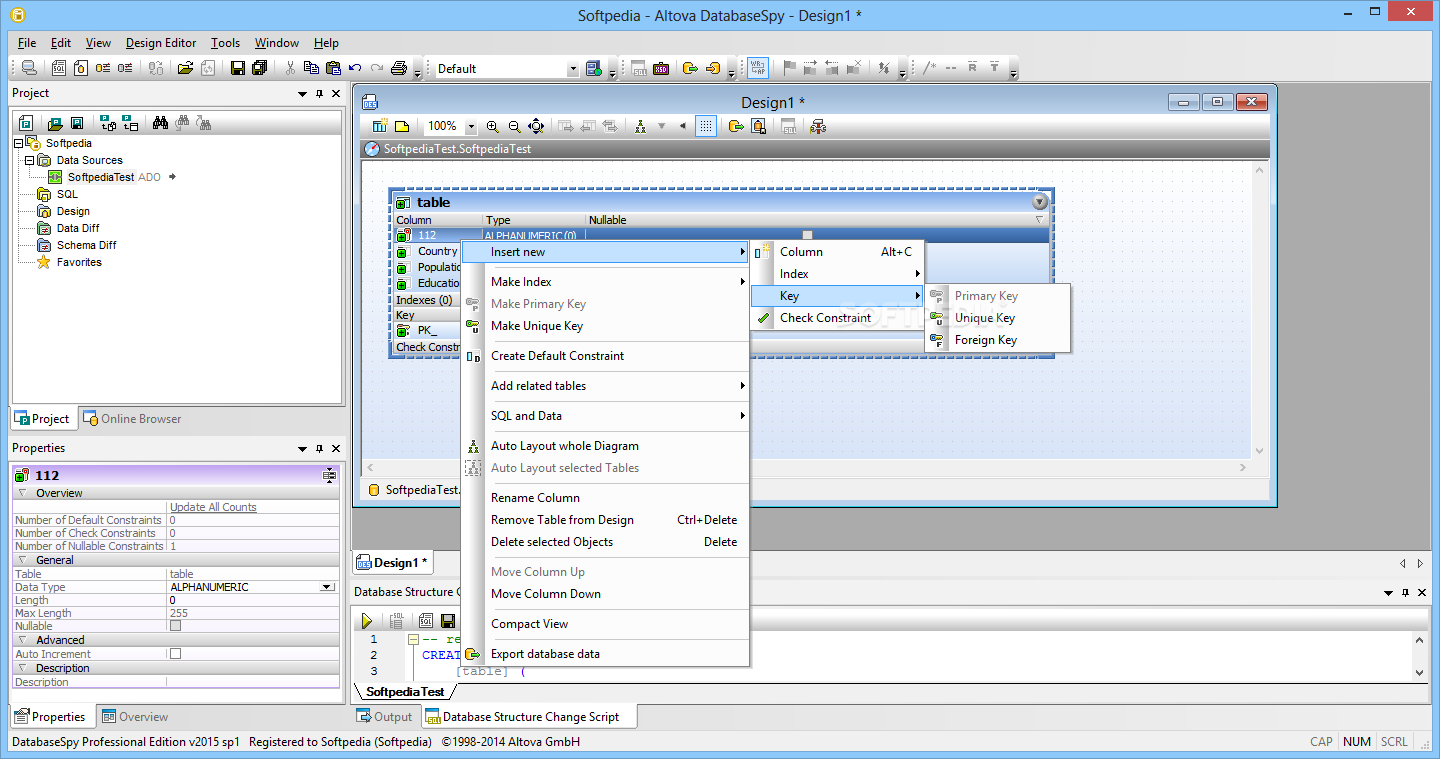The height and width of the screenshot is (759, 1440).
Task: Pin the Project panel with pushpin icon
Action: pos(319,93)
